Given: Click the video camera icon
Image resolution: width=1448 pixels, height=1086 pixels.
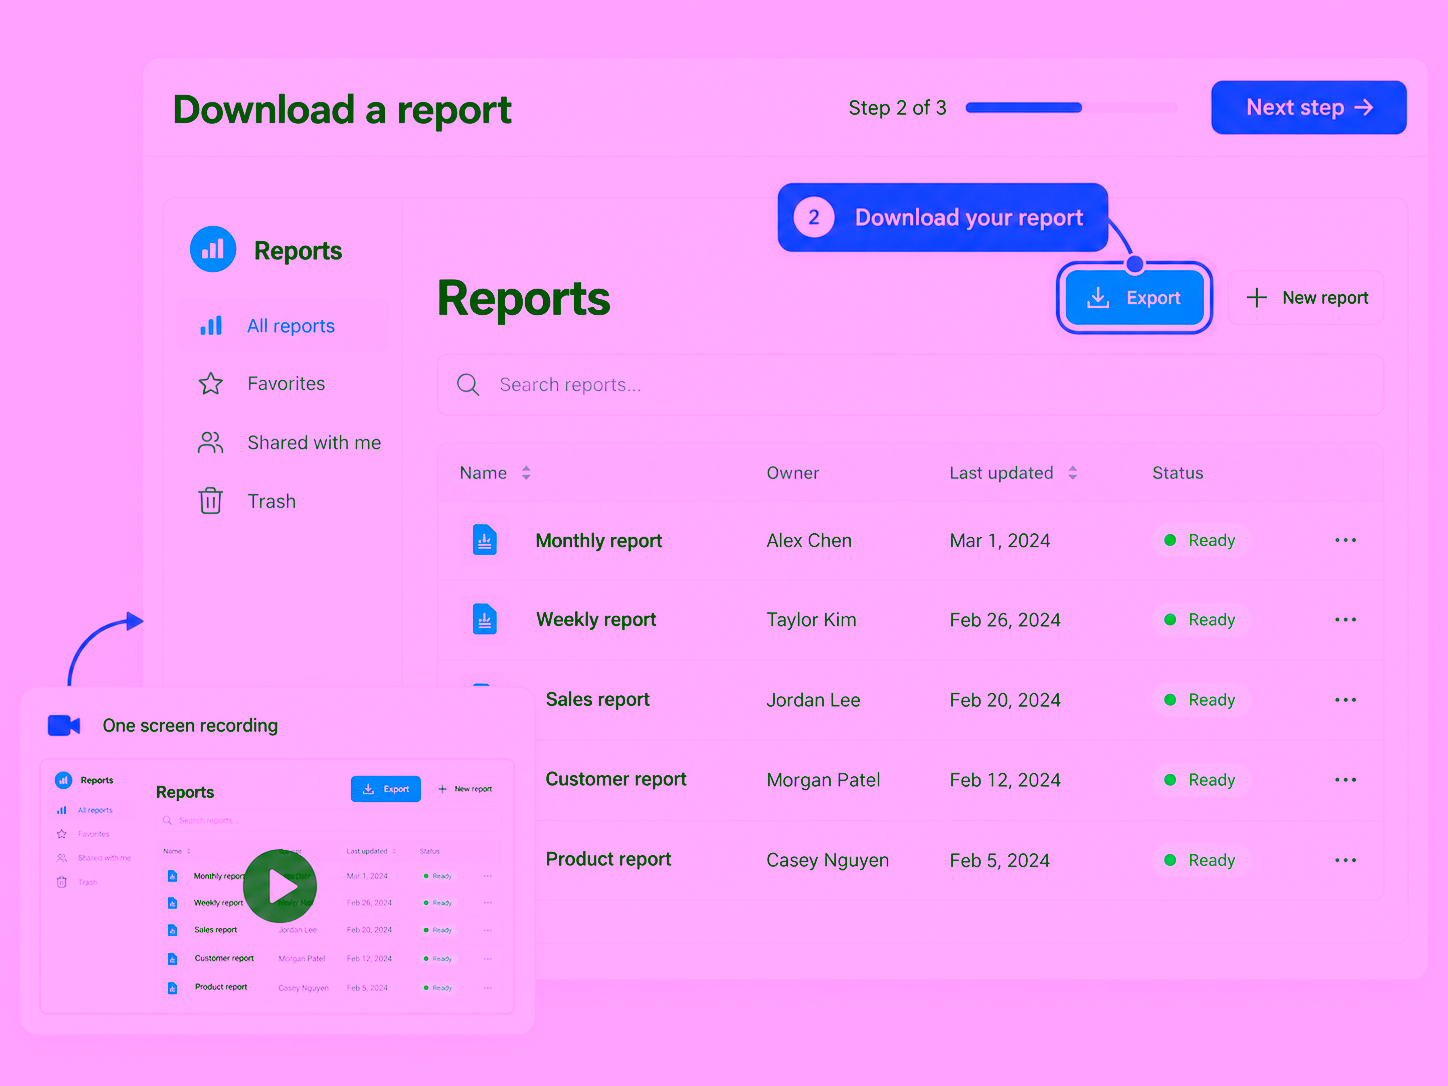Looking at the screenshot, I should tap(64, 725).
